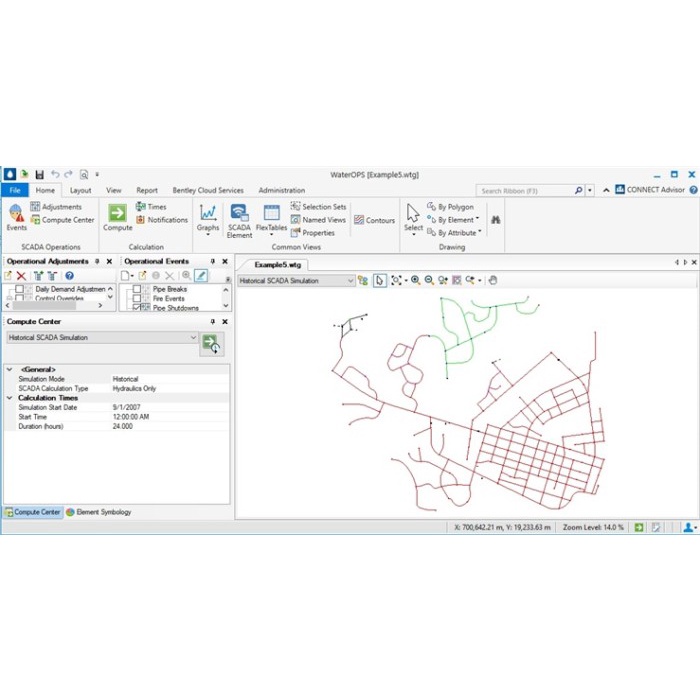Viewport: 700px width, 700px height.
Task: Toggle the highlighted pencil icon in Operational Events toolbar
Action: point(201,276)
